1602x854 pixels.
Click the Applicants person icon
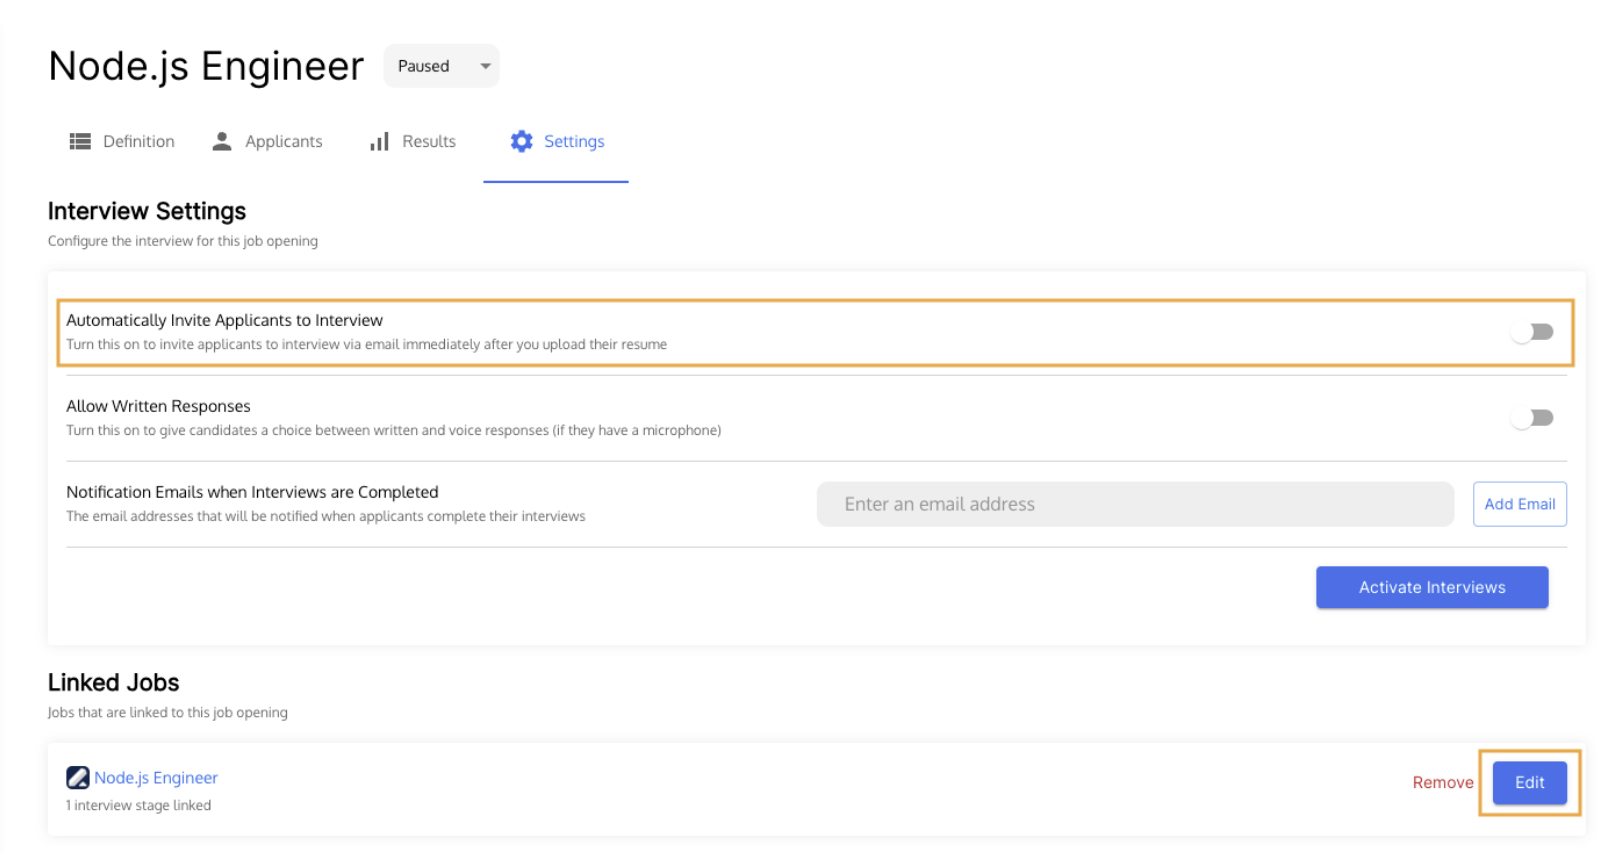coord(222,141)
